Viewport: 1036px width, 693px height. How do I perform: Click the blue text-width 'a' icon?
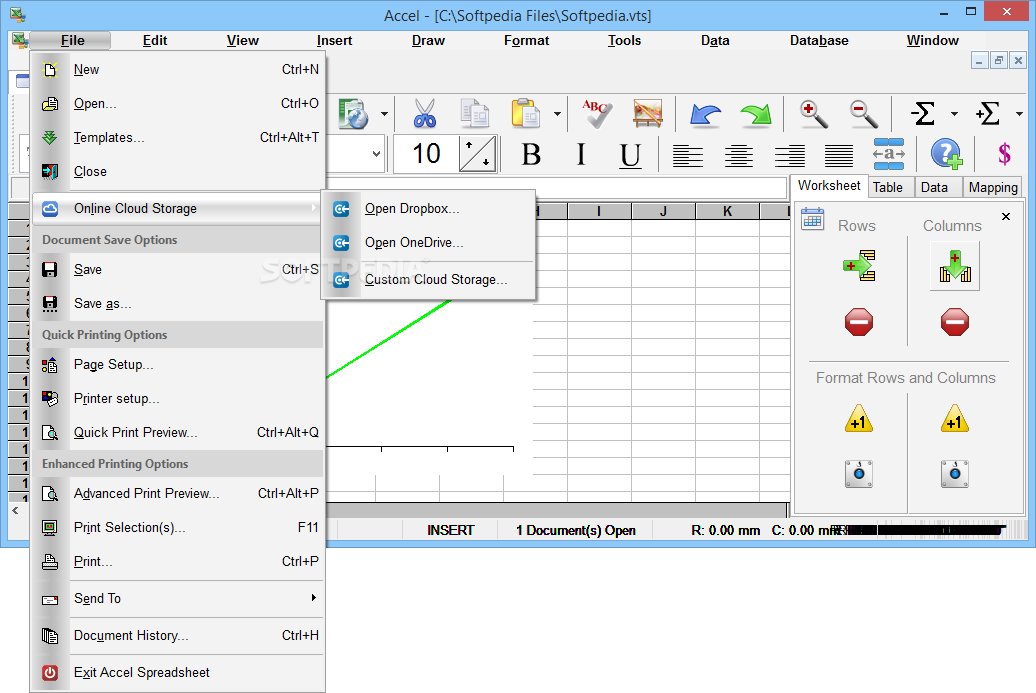coord(889,155)
